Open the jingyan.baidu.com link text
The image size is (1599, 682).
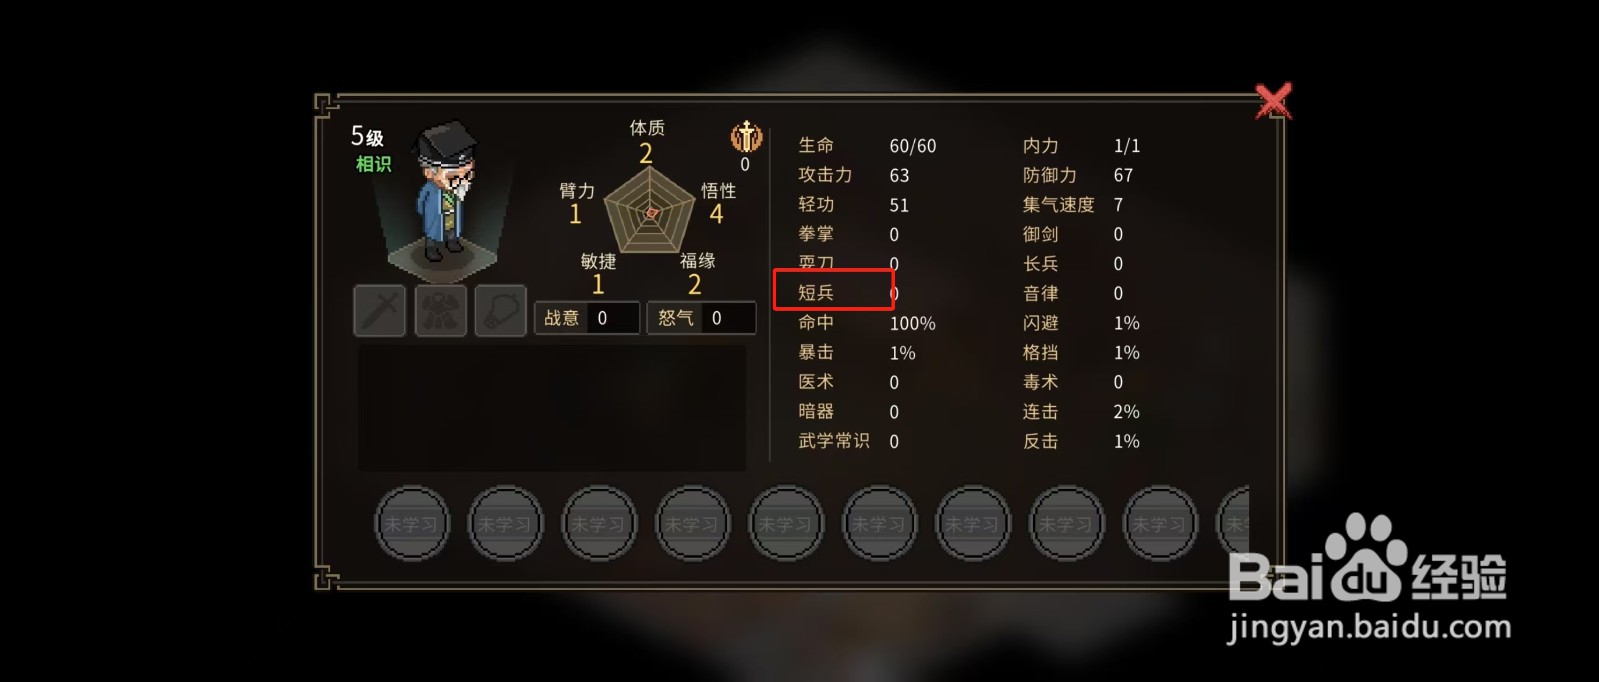click(x=1369, y=628)
